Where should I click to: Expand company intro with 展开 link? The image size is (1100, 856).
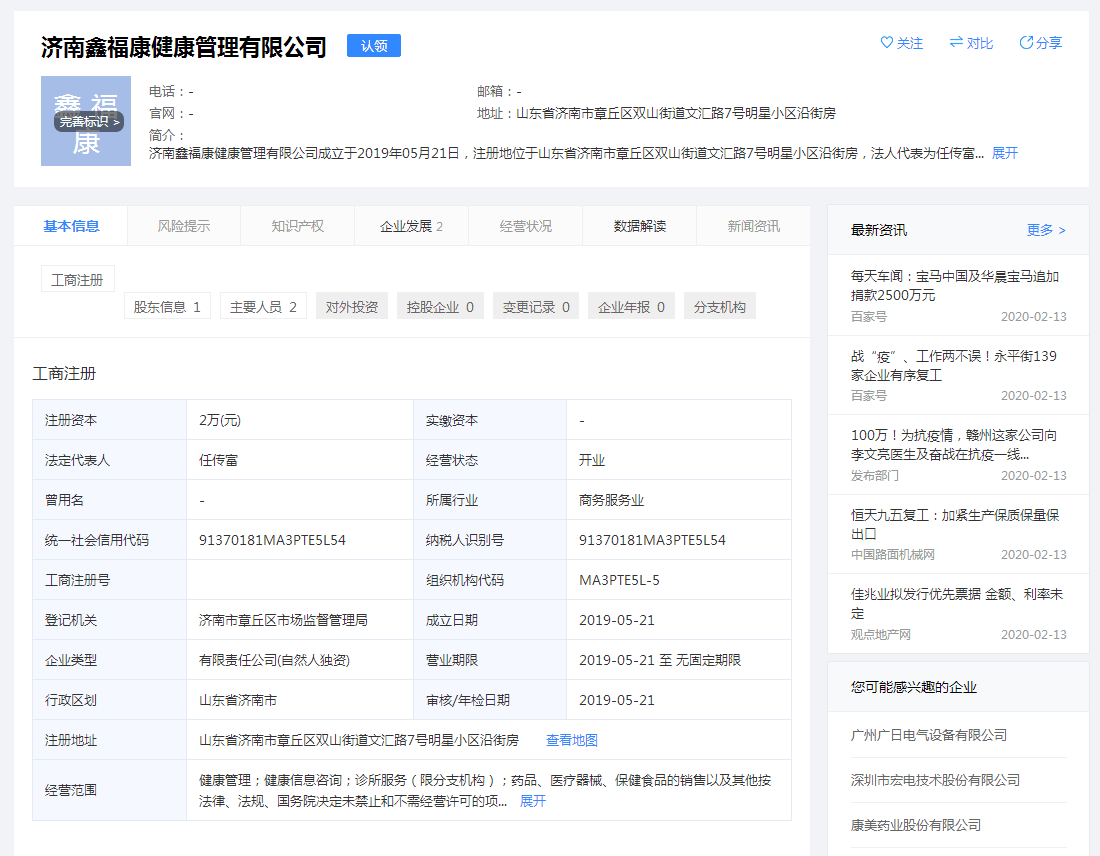pos(1005,153)
